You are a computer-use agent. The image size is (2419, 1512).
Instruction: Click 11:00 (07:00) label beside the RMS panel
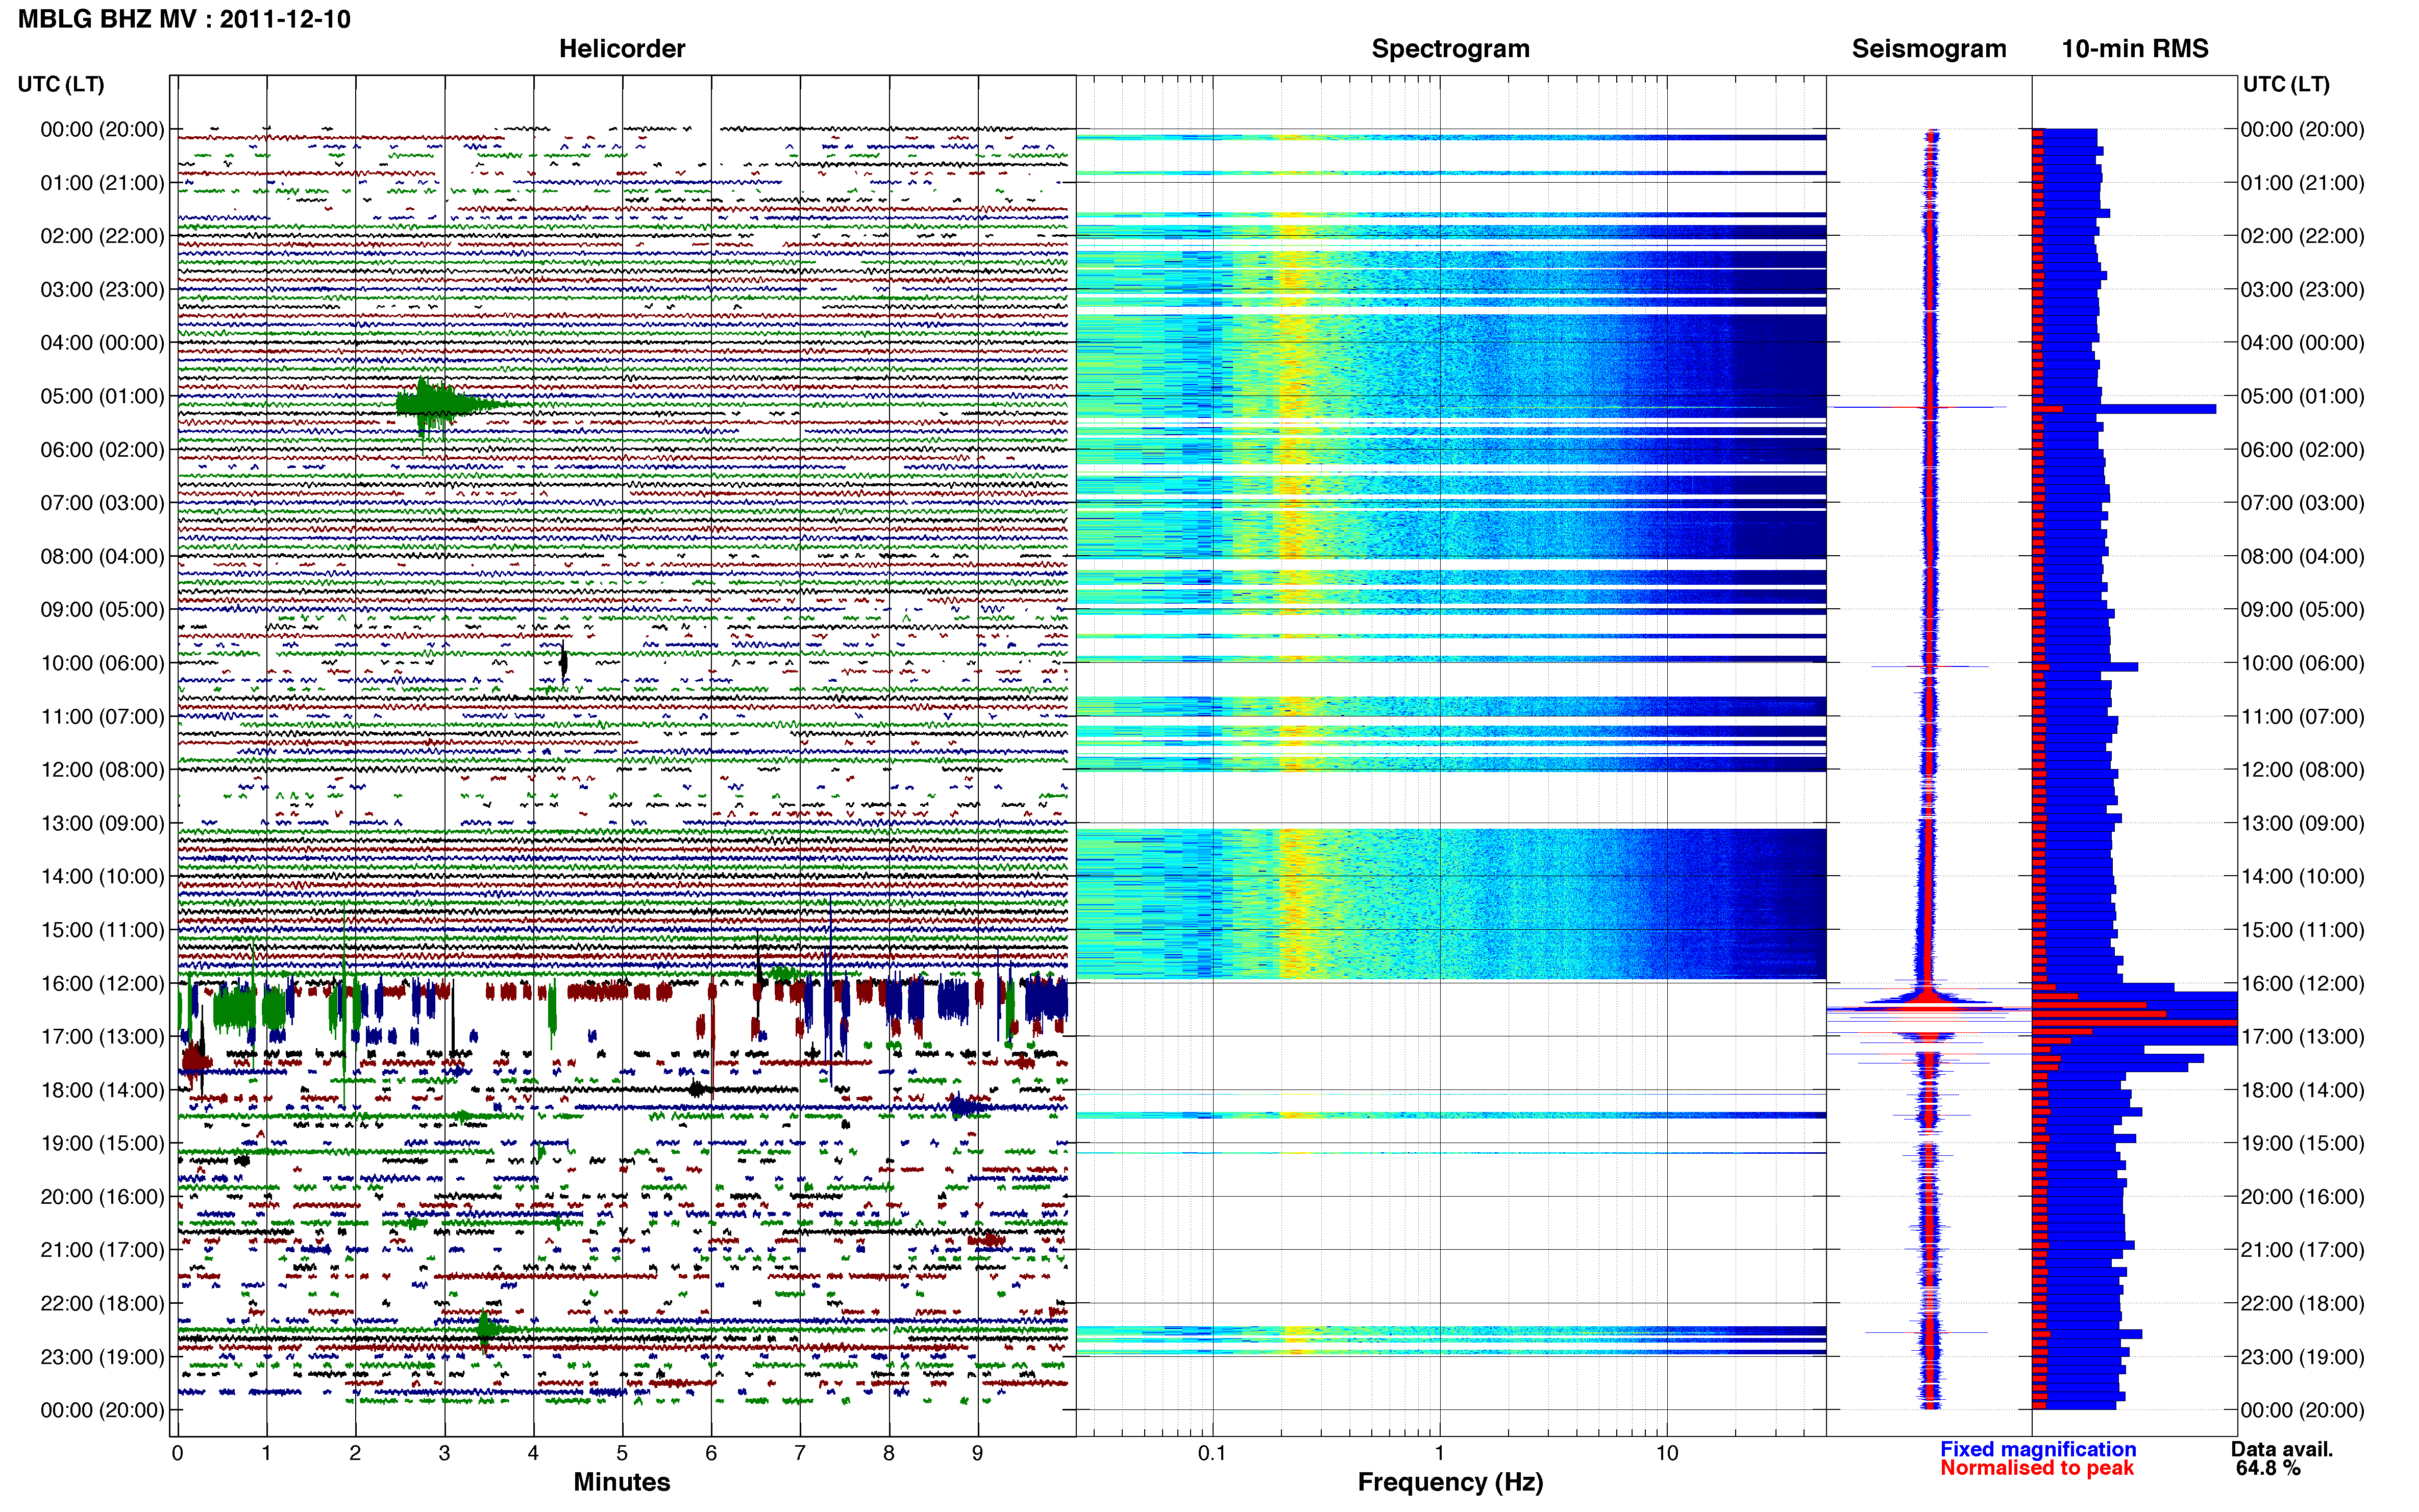point(2303,716)
